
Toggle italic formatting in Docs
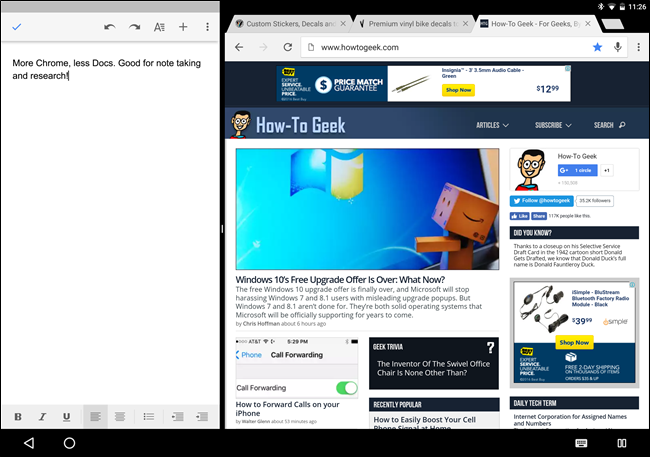point(42,416)
